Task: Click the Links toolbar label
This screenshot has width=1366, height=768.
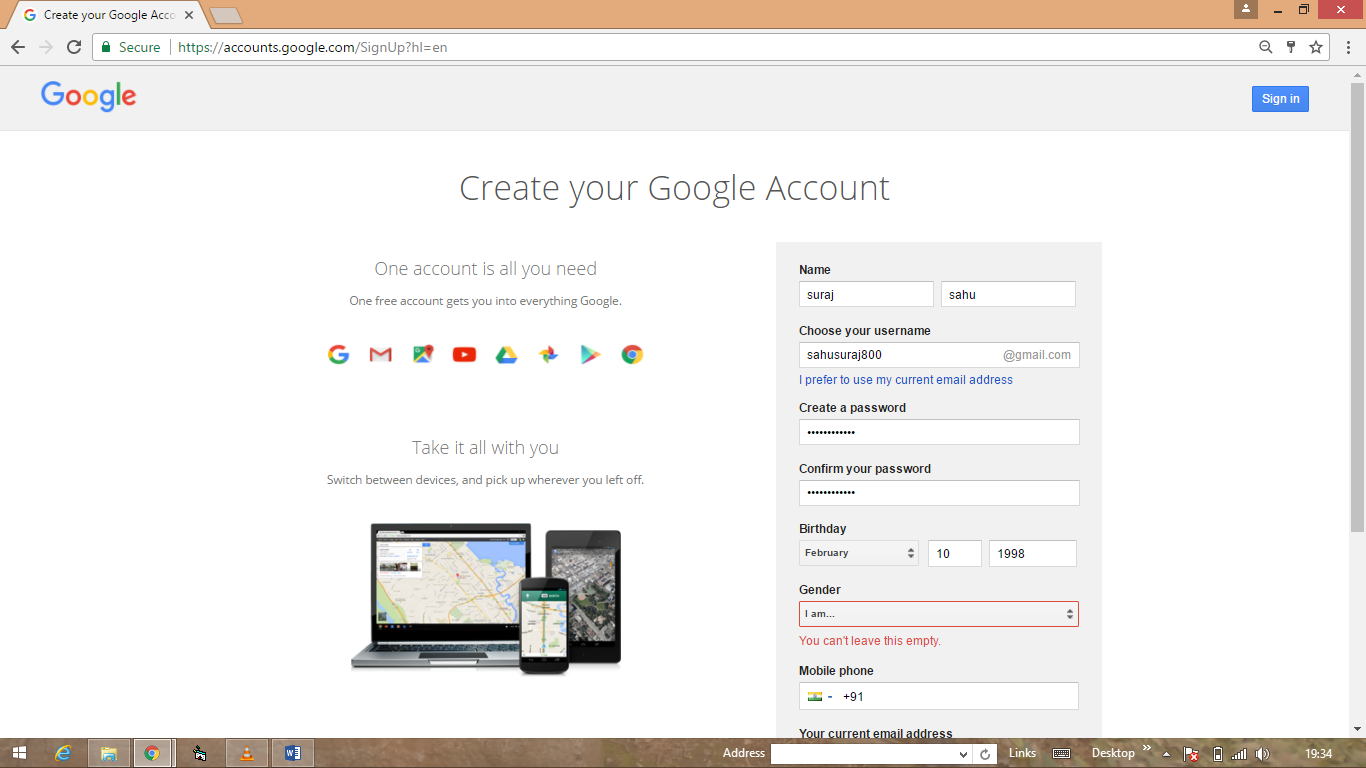Action: click(1023, 753)
